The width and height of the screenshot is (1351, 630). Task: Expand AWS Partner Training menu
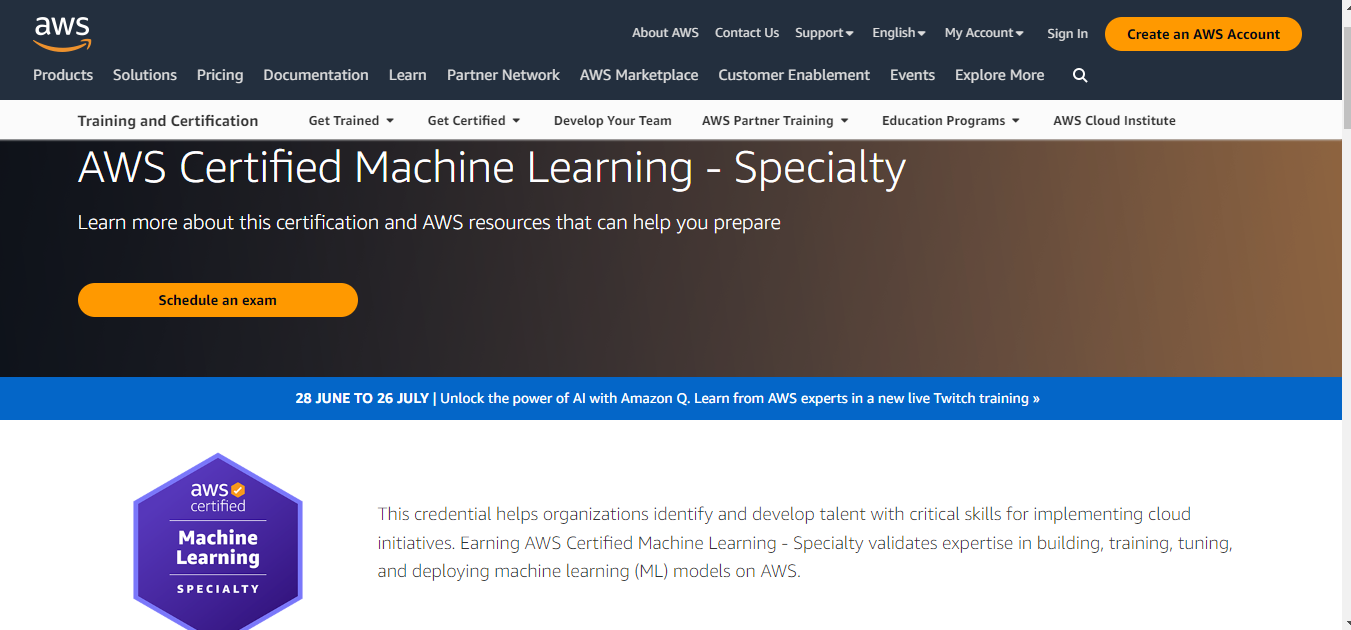point(775,121)
